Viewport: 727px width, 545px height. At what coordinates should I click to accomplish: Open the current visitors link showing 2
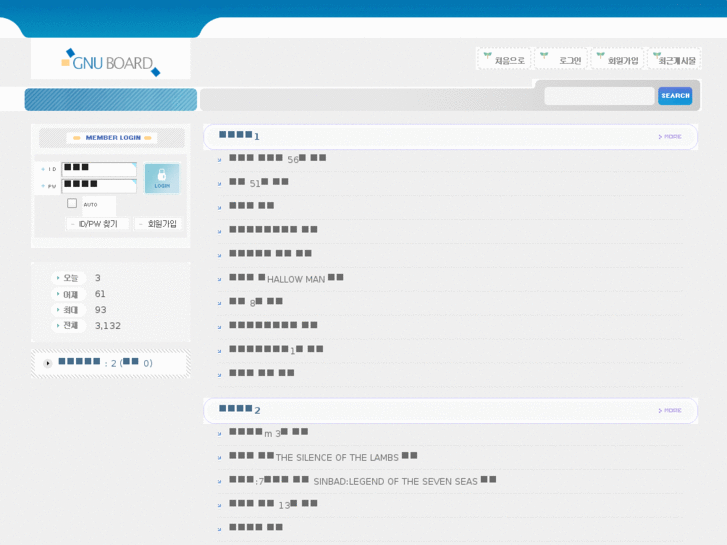tap(105, 363)
